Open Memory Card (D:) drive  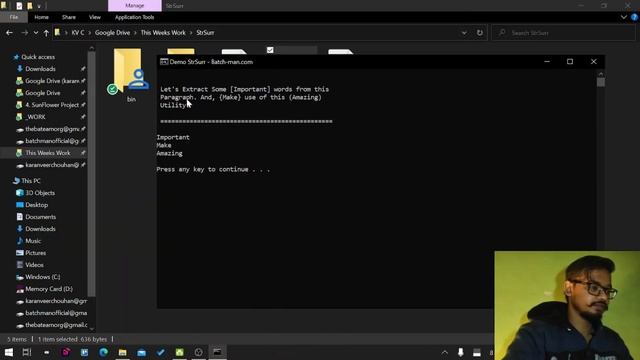(49, 289)
